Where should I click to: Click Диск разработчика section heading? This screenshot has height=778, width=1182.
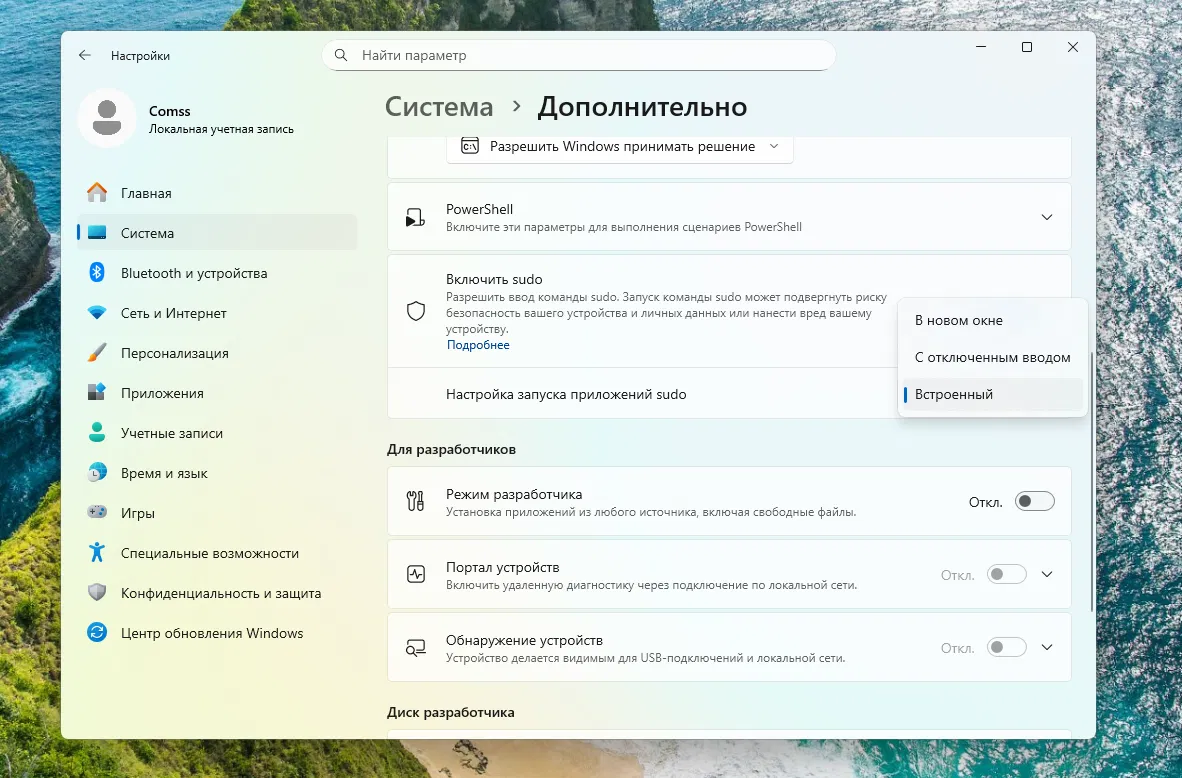tap(451, 712)
